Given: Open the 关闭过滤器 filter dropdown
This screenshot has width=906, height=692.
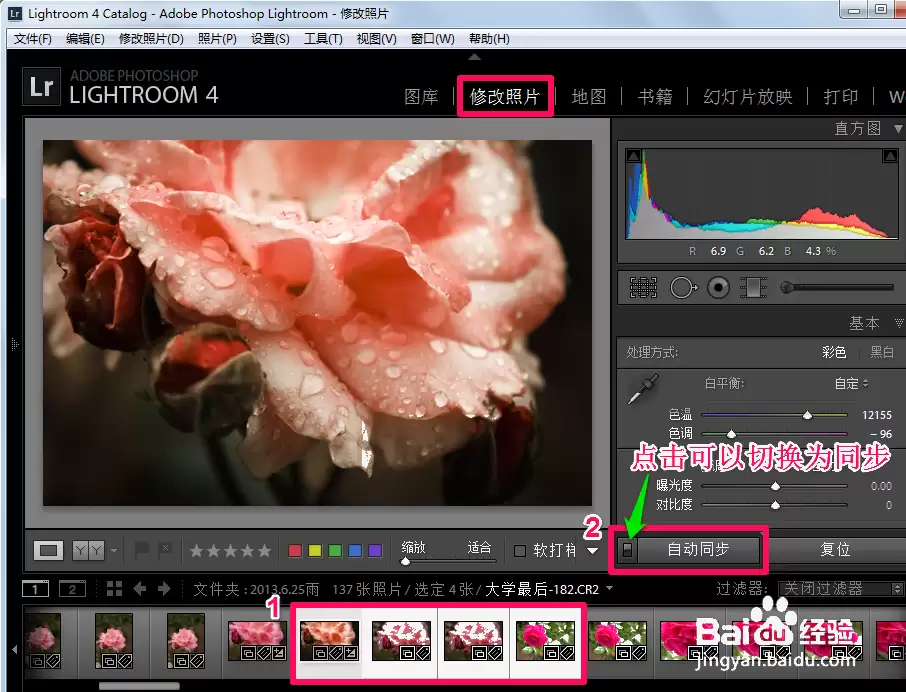Looking at the screenshot, I should pyautogui.click(x=840, y=589).
